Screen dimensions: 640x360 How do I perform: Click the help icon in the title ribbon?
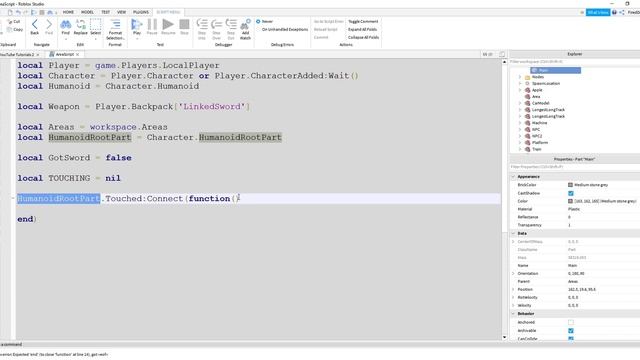click(x=614, y=13)
